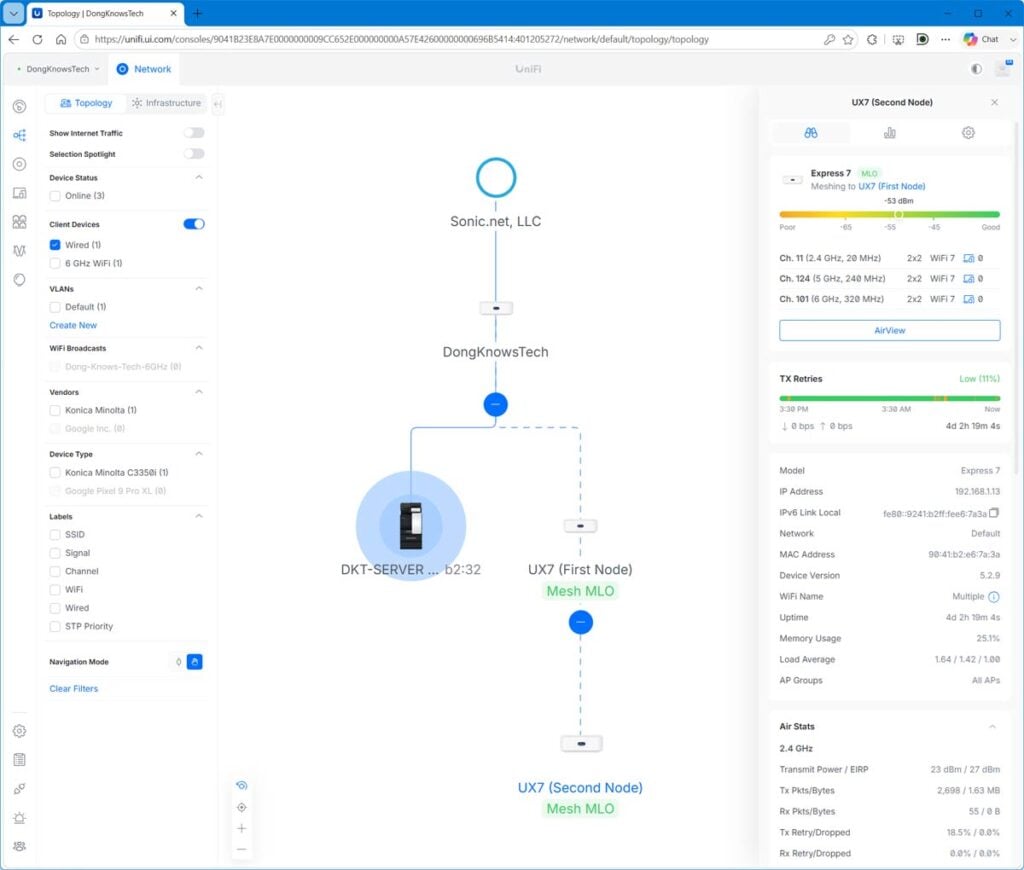1024x870 pixels.
Task: Check the 6 GHz WiFi (1) checkbox
Action: click(55, 263)
